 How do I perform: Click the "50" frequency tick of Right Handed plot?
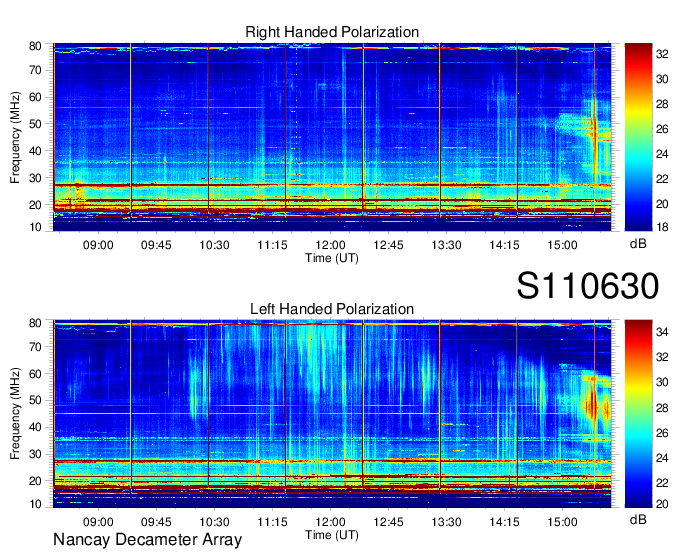[35, 124]
